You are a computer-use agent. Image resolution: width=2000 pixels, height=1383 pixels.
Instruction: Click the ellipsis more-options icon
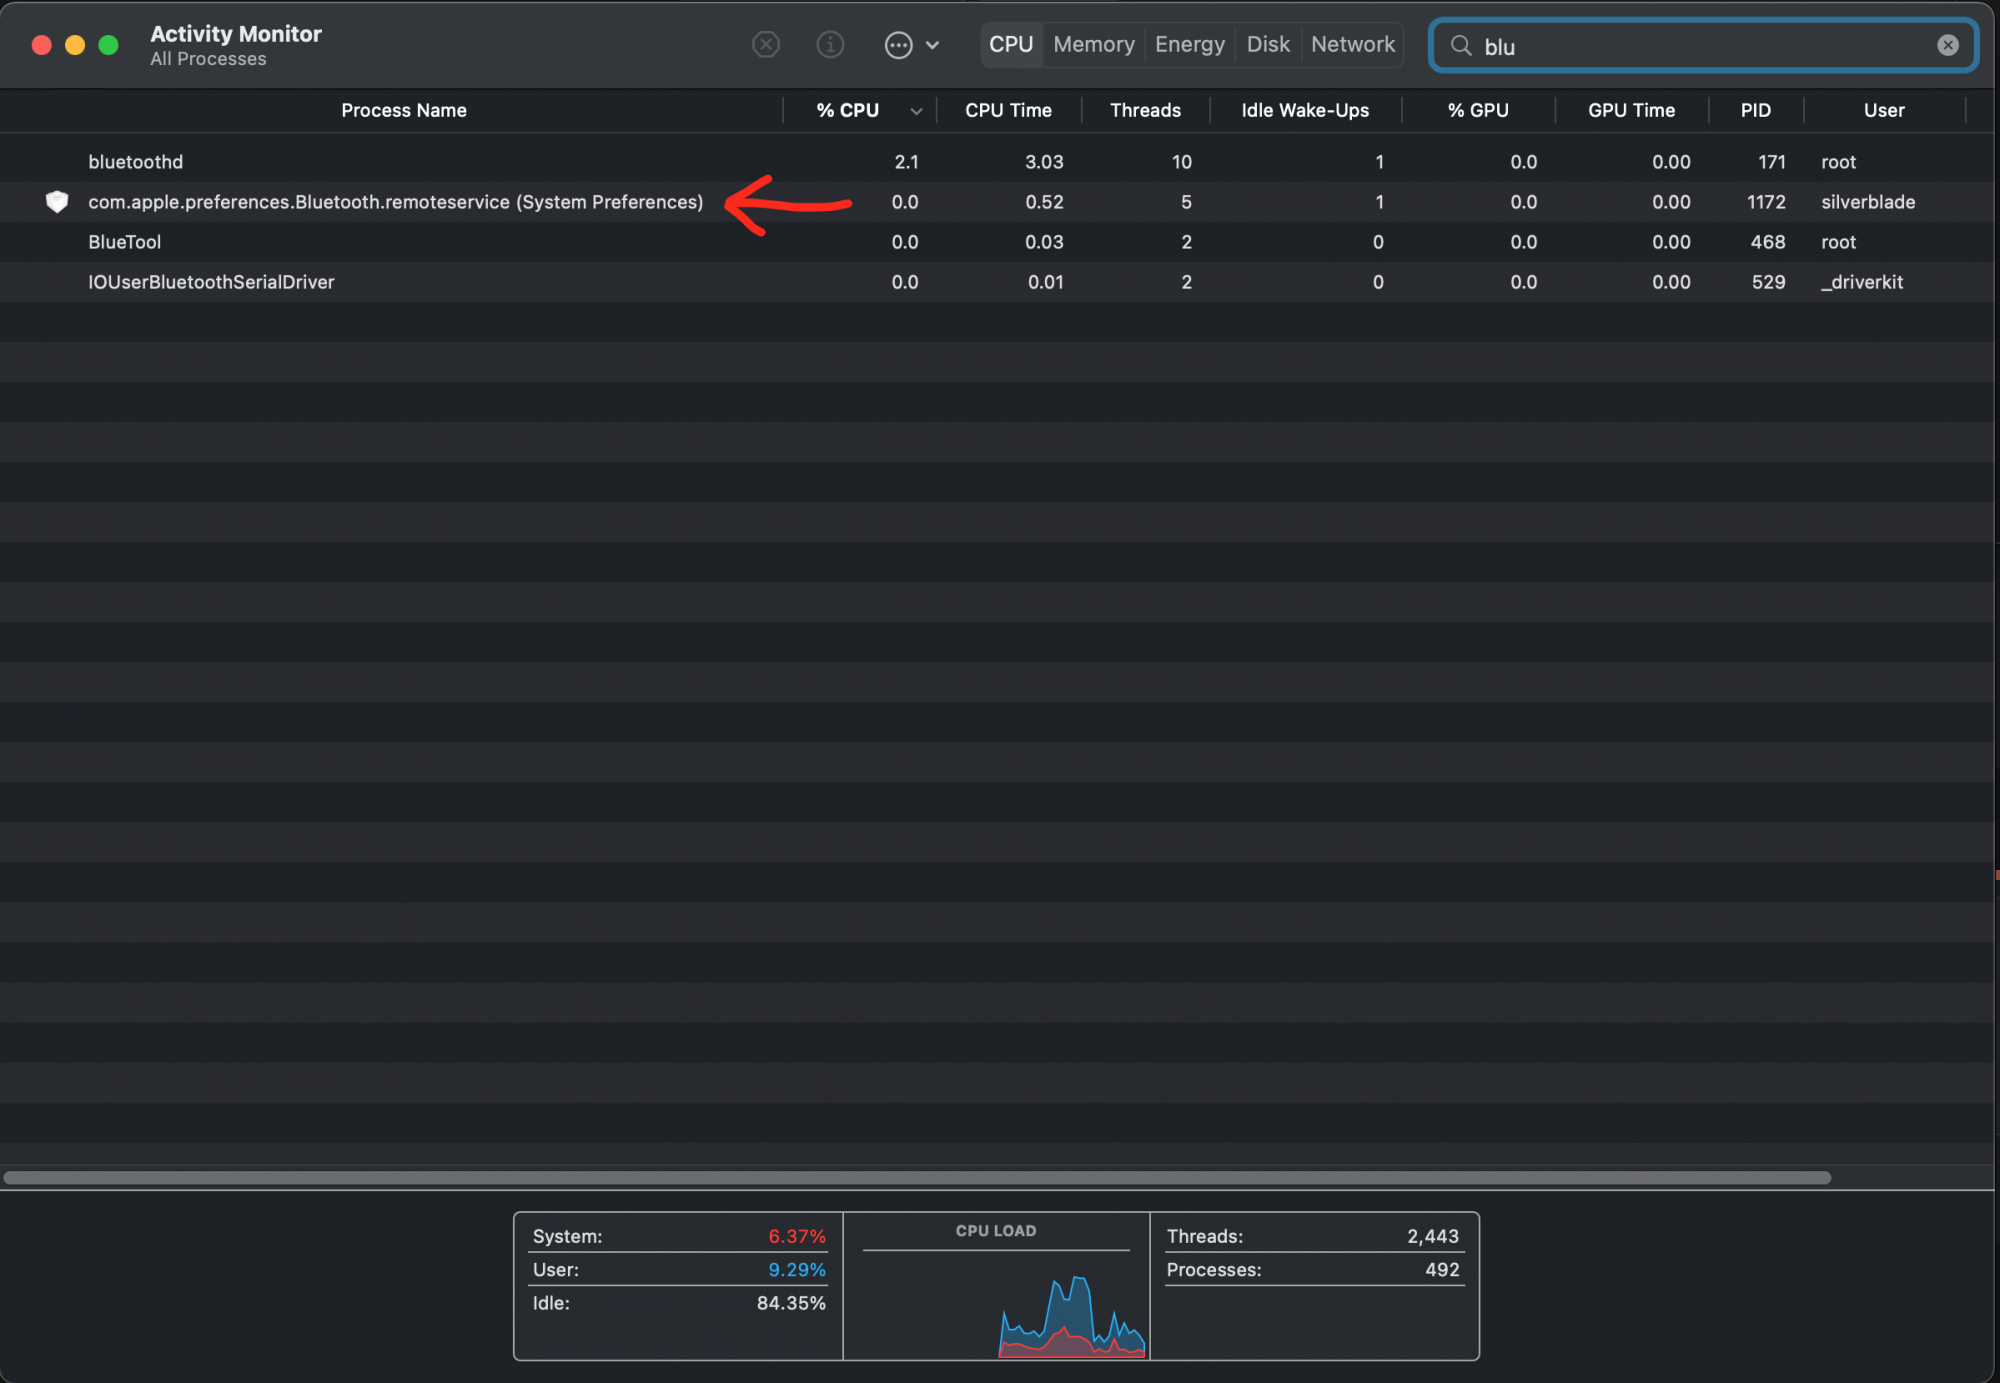tap(898, 45)
